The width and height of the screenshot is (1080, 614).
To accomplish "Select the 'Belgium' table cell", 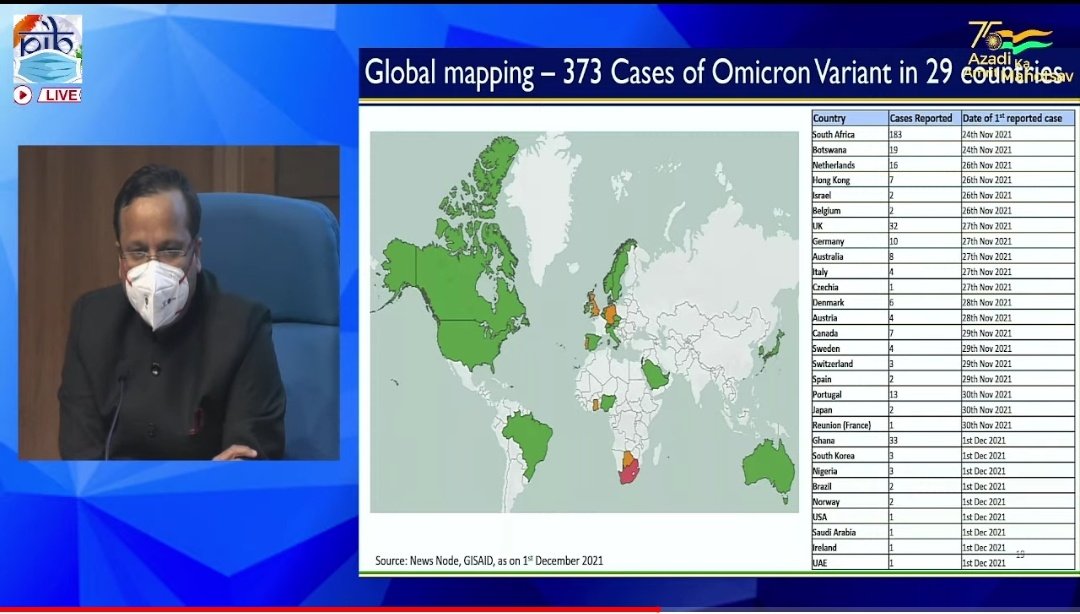I will click(850, 210).
